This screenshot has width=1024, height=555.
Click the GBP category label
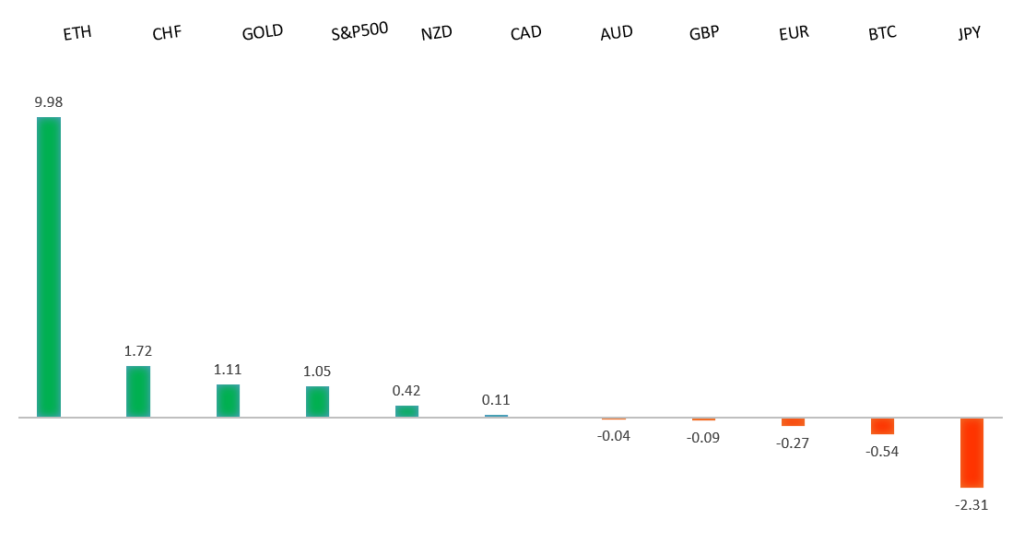pos(706,33)
